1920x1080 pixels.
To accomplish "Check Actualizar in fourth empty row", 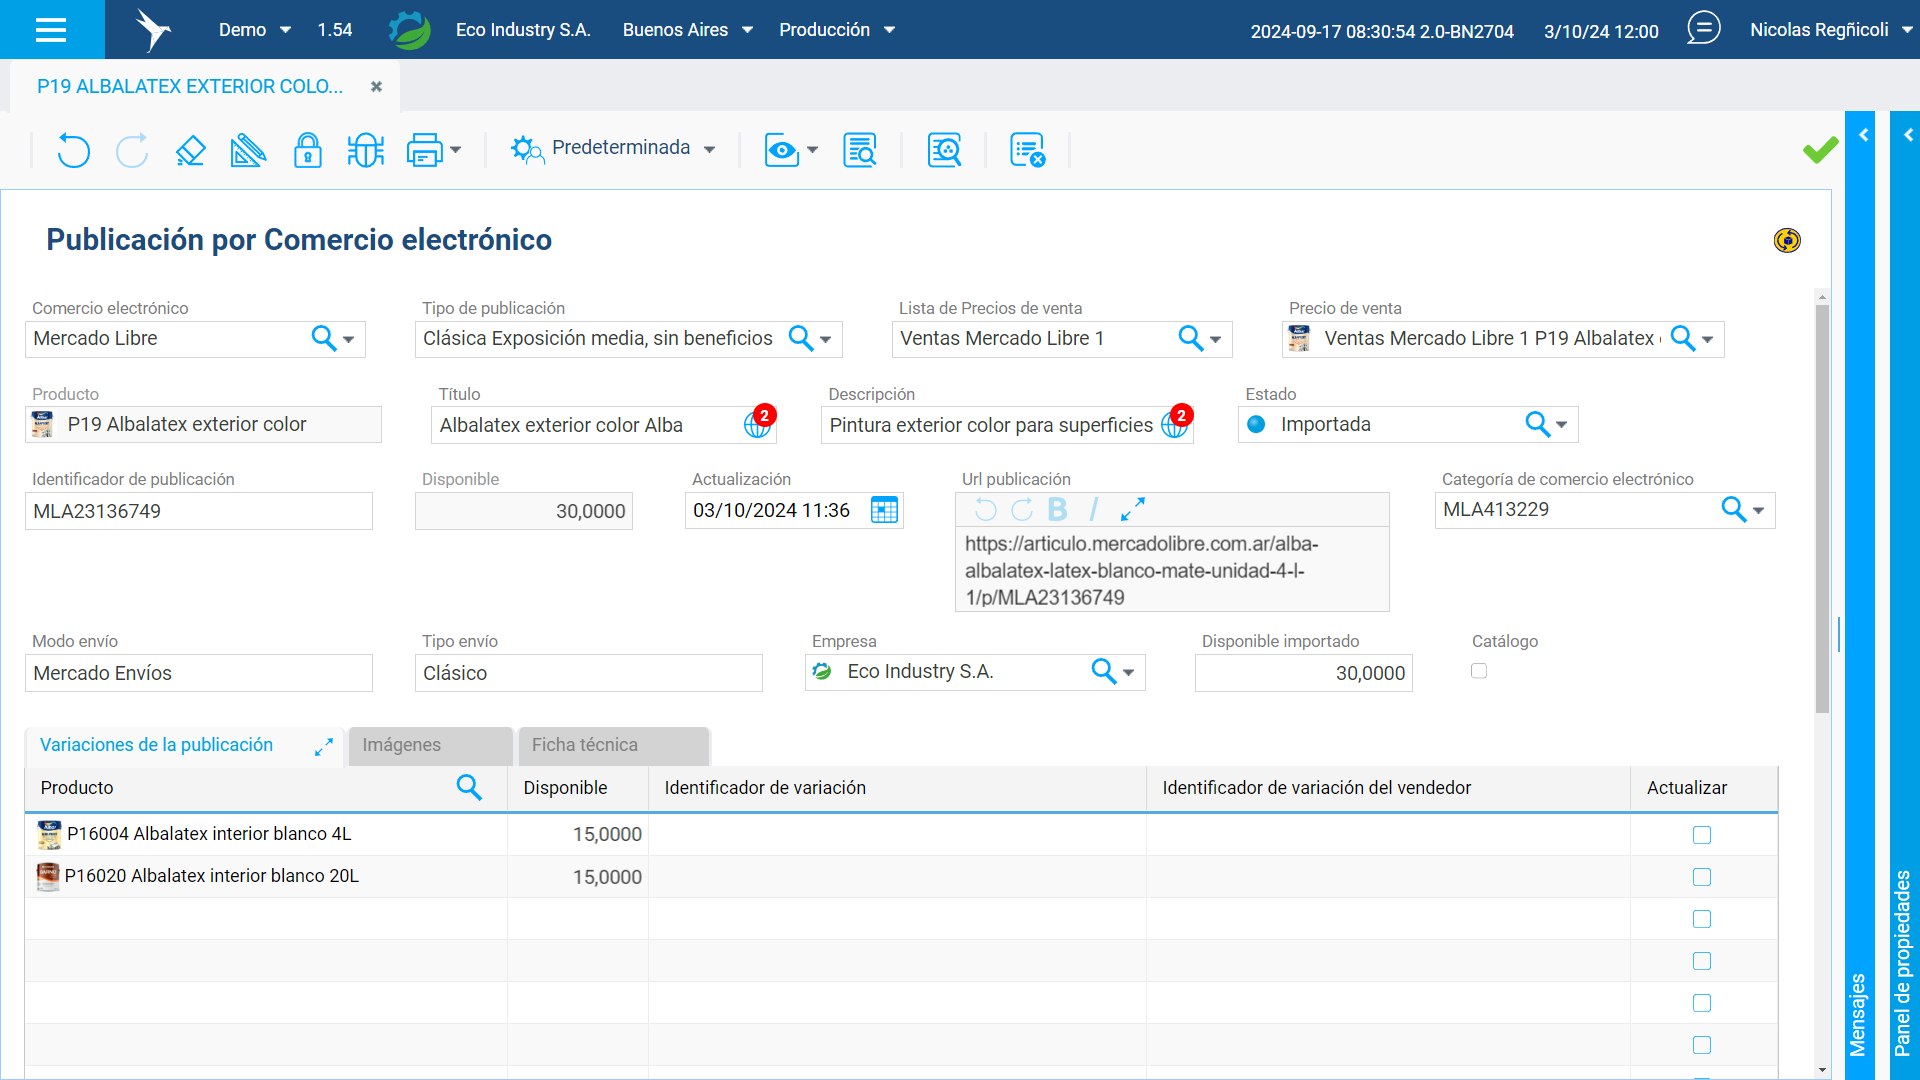I will (1702, 961).
